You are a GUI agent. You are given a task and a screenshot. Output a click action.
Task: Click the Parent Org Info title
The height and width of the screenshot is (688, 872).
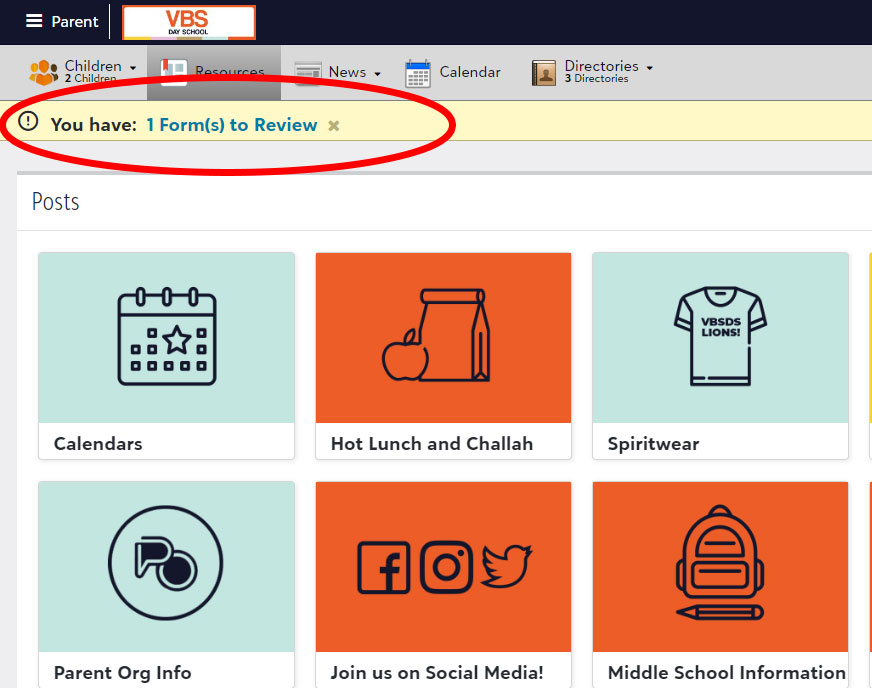click(122, 672)
